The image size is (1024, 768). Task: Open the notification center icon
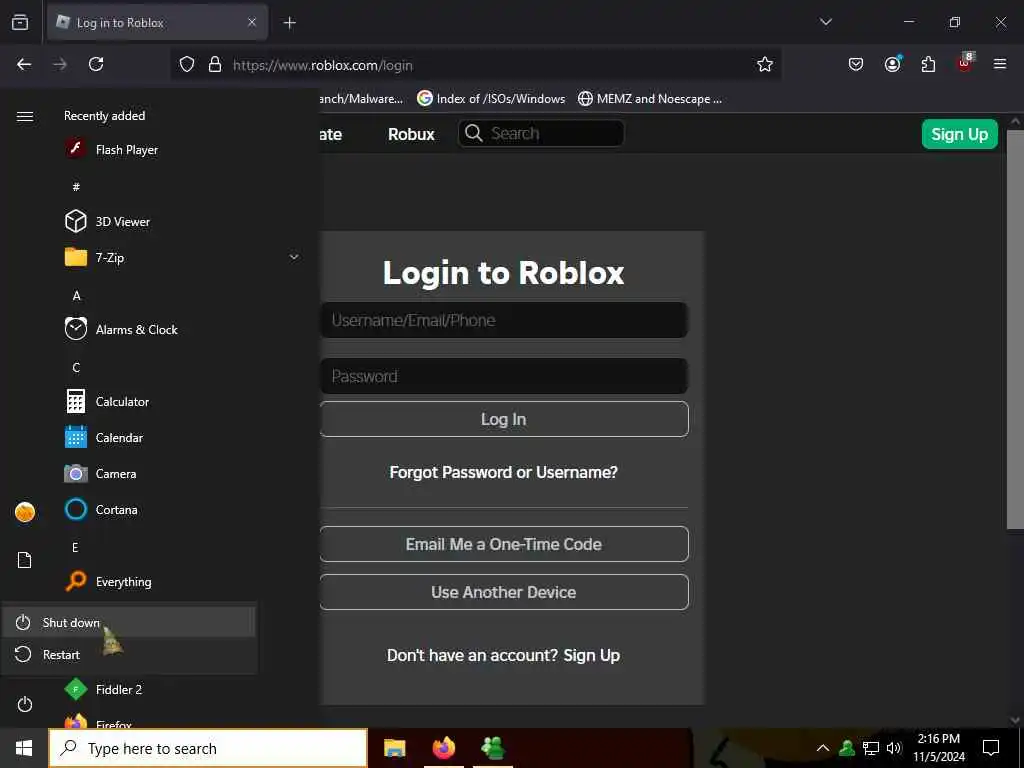pyautogui.click(x=991, y=748)
